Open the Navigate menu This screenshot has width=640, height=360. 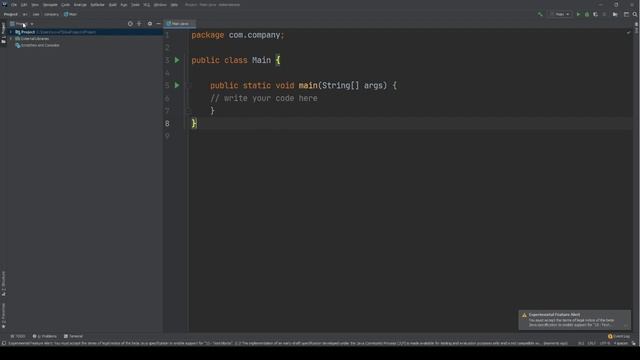50,4
